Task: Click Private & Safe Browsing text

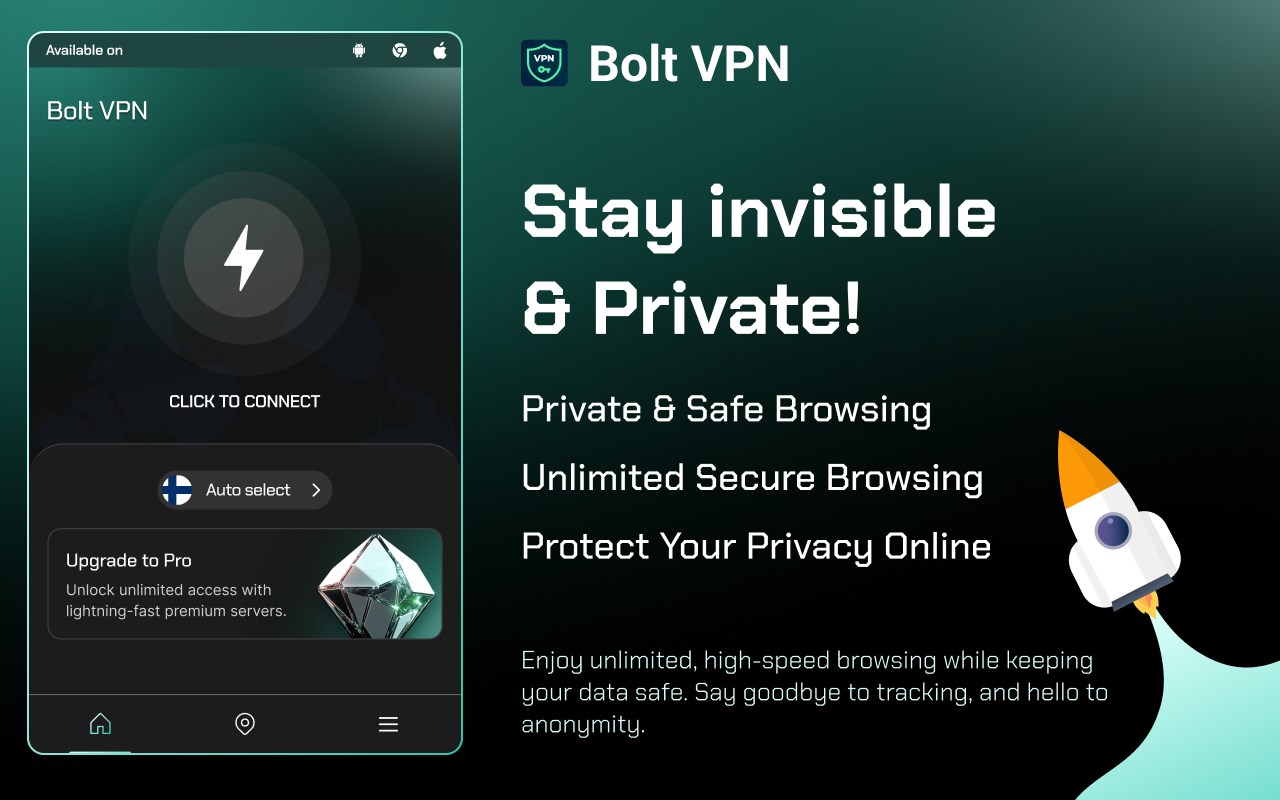Action: pos(727,409)
